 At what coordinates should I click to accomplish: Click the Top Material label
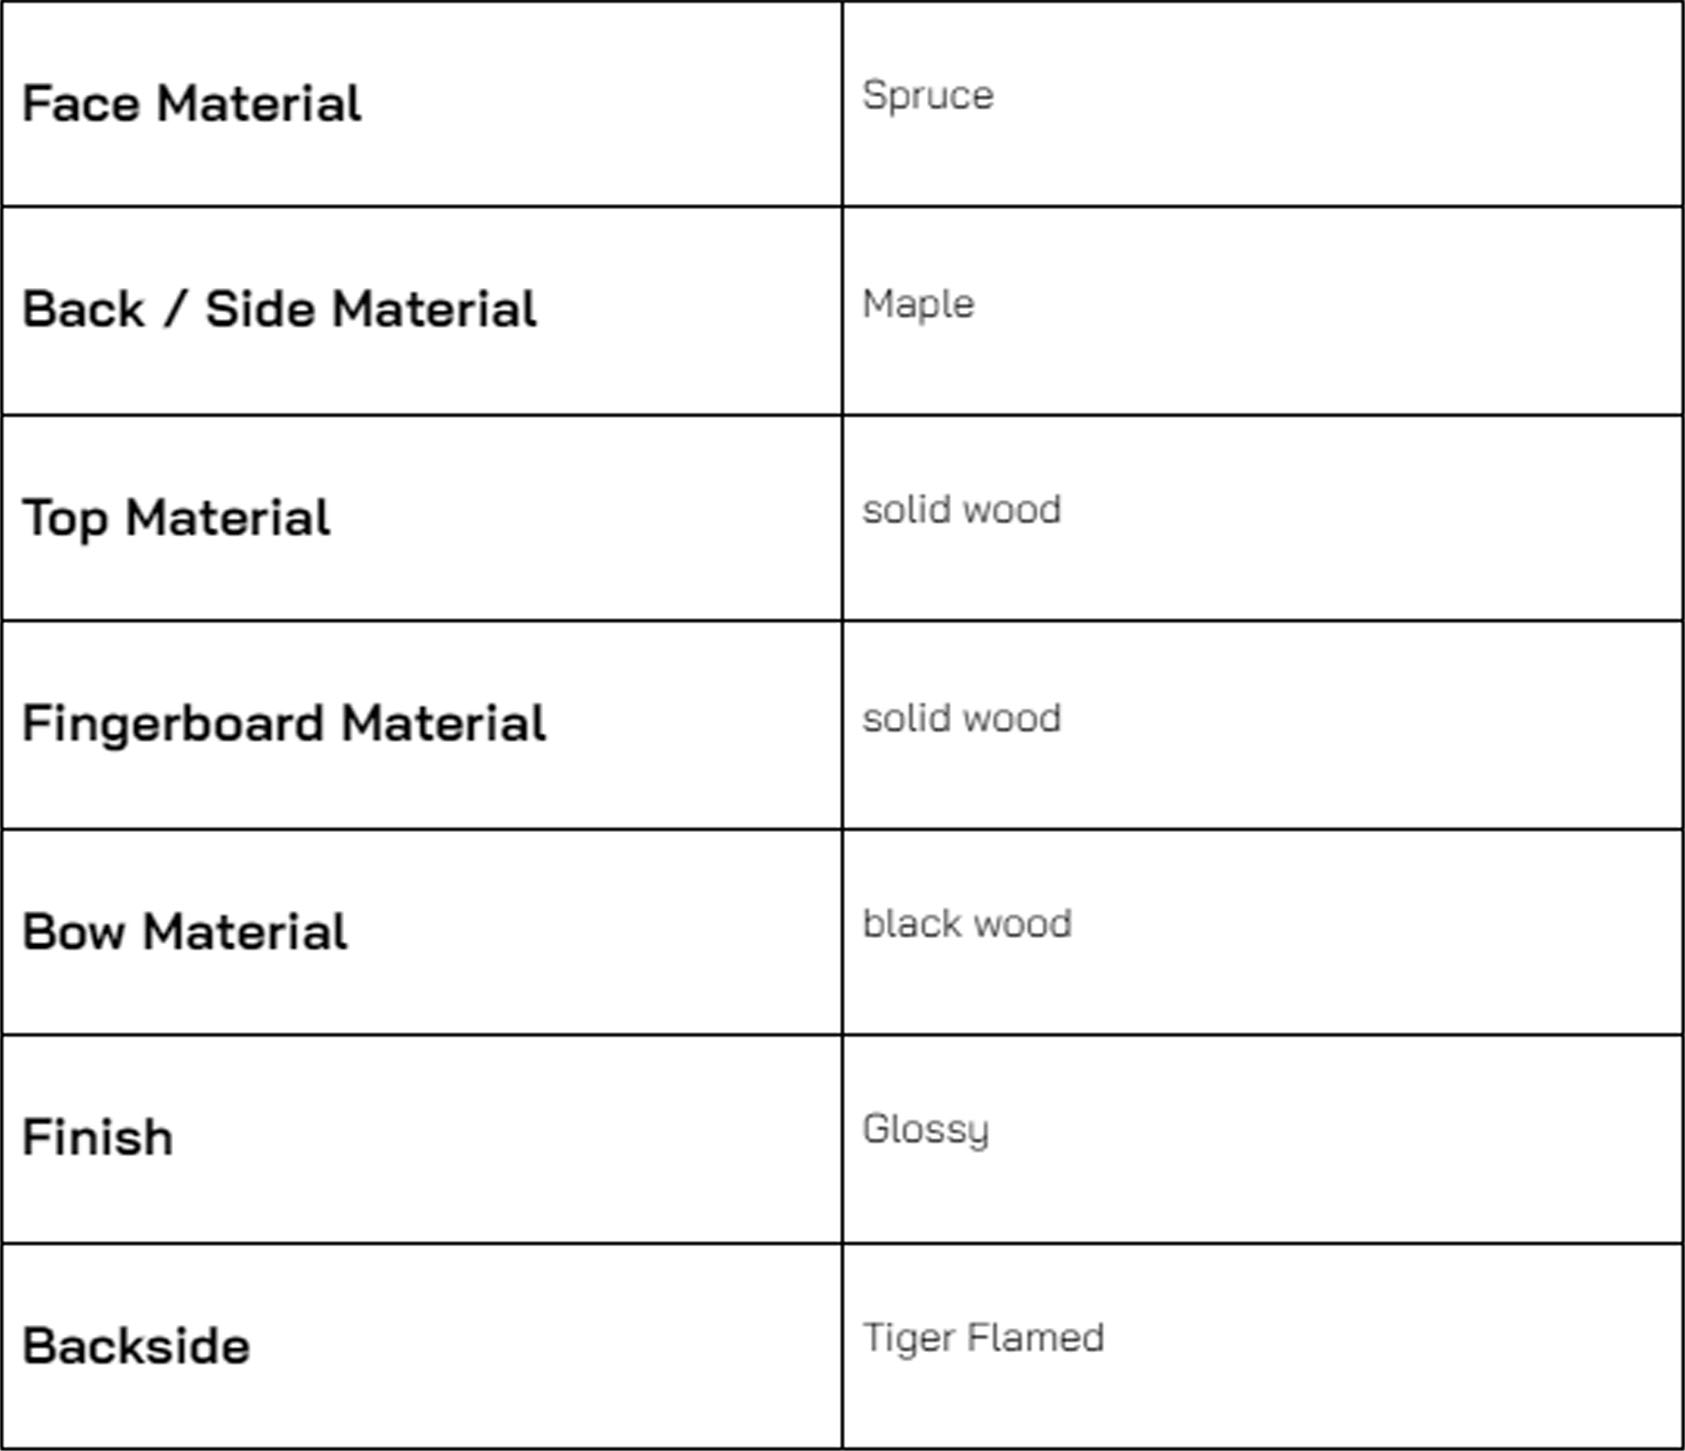pyautogui.click(x=176, y=518)
